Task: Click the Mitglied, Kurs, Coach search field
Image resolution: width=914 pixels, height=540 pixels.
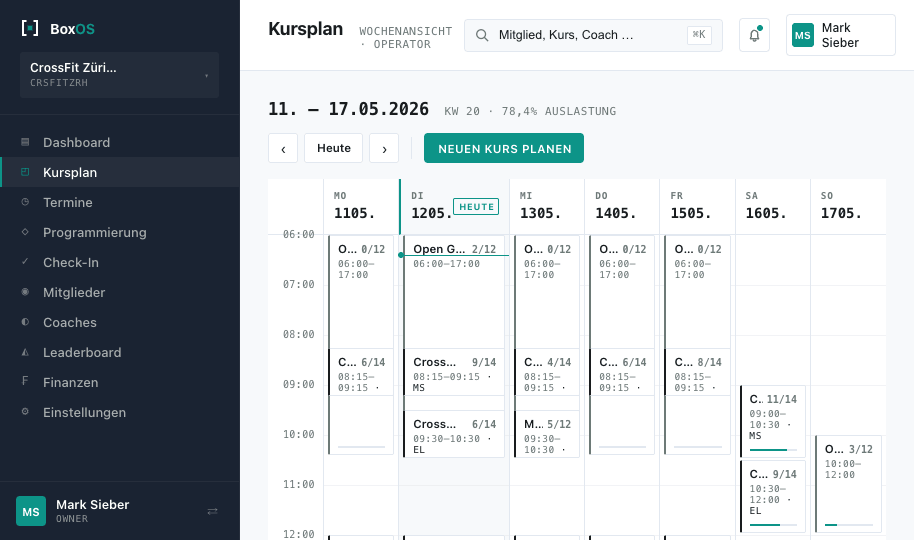Action: coord(593,35)
